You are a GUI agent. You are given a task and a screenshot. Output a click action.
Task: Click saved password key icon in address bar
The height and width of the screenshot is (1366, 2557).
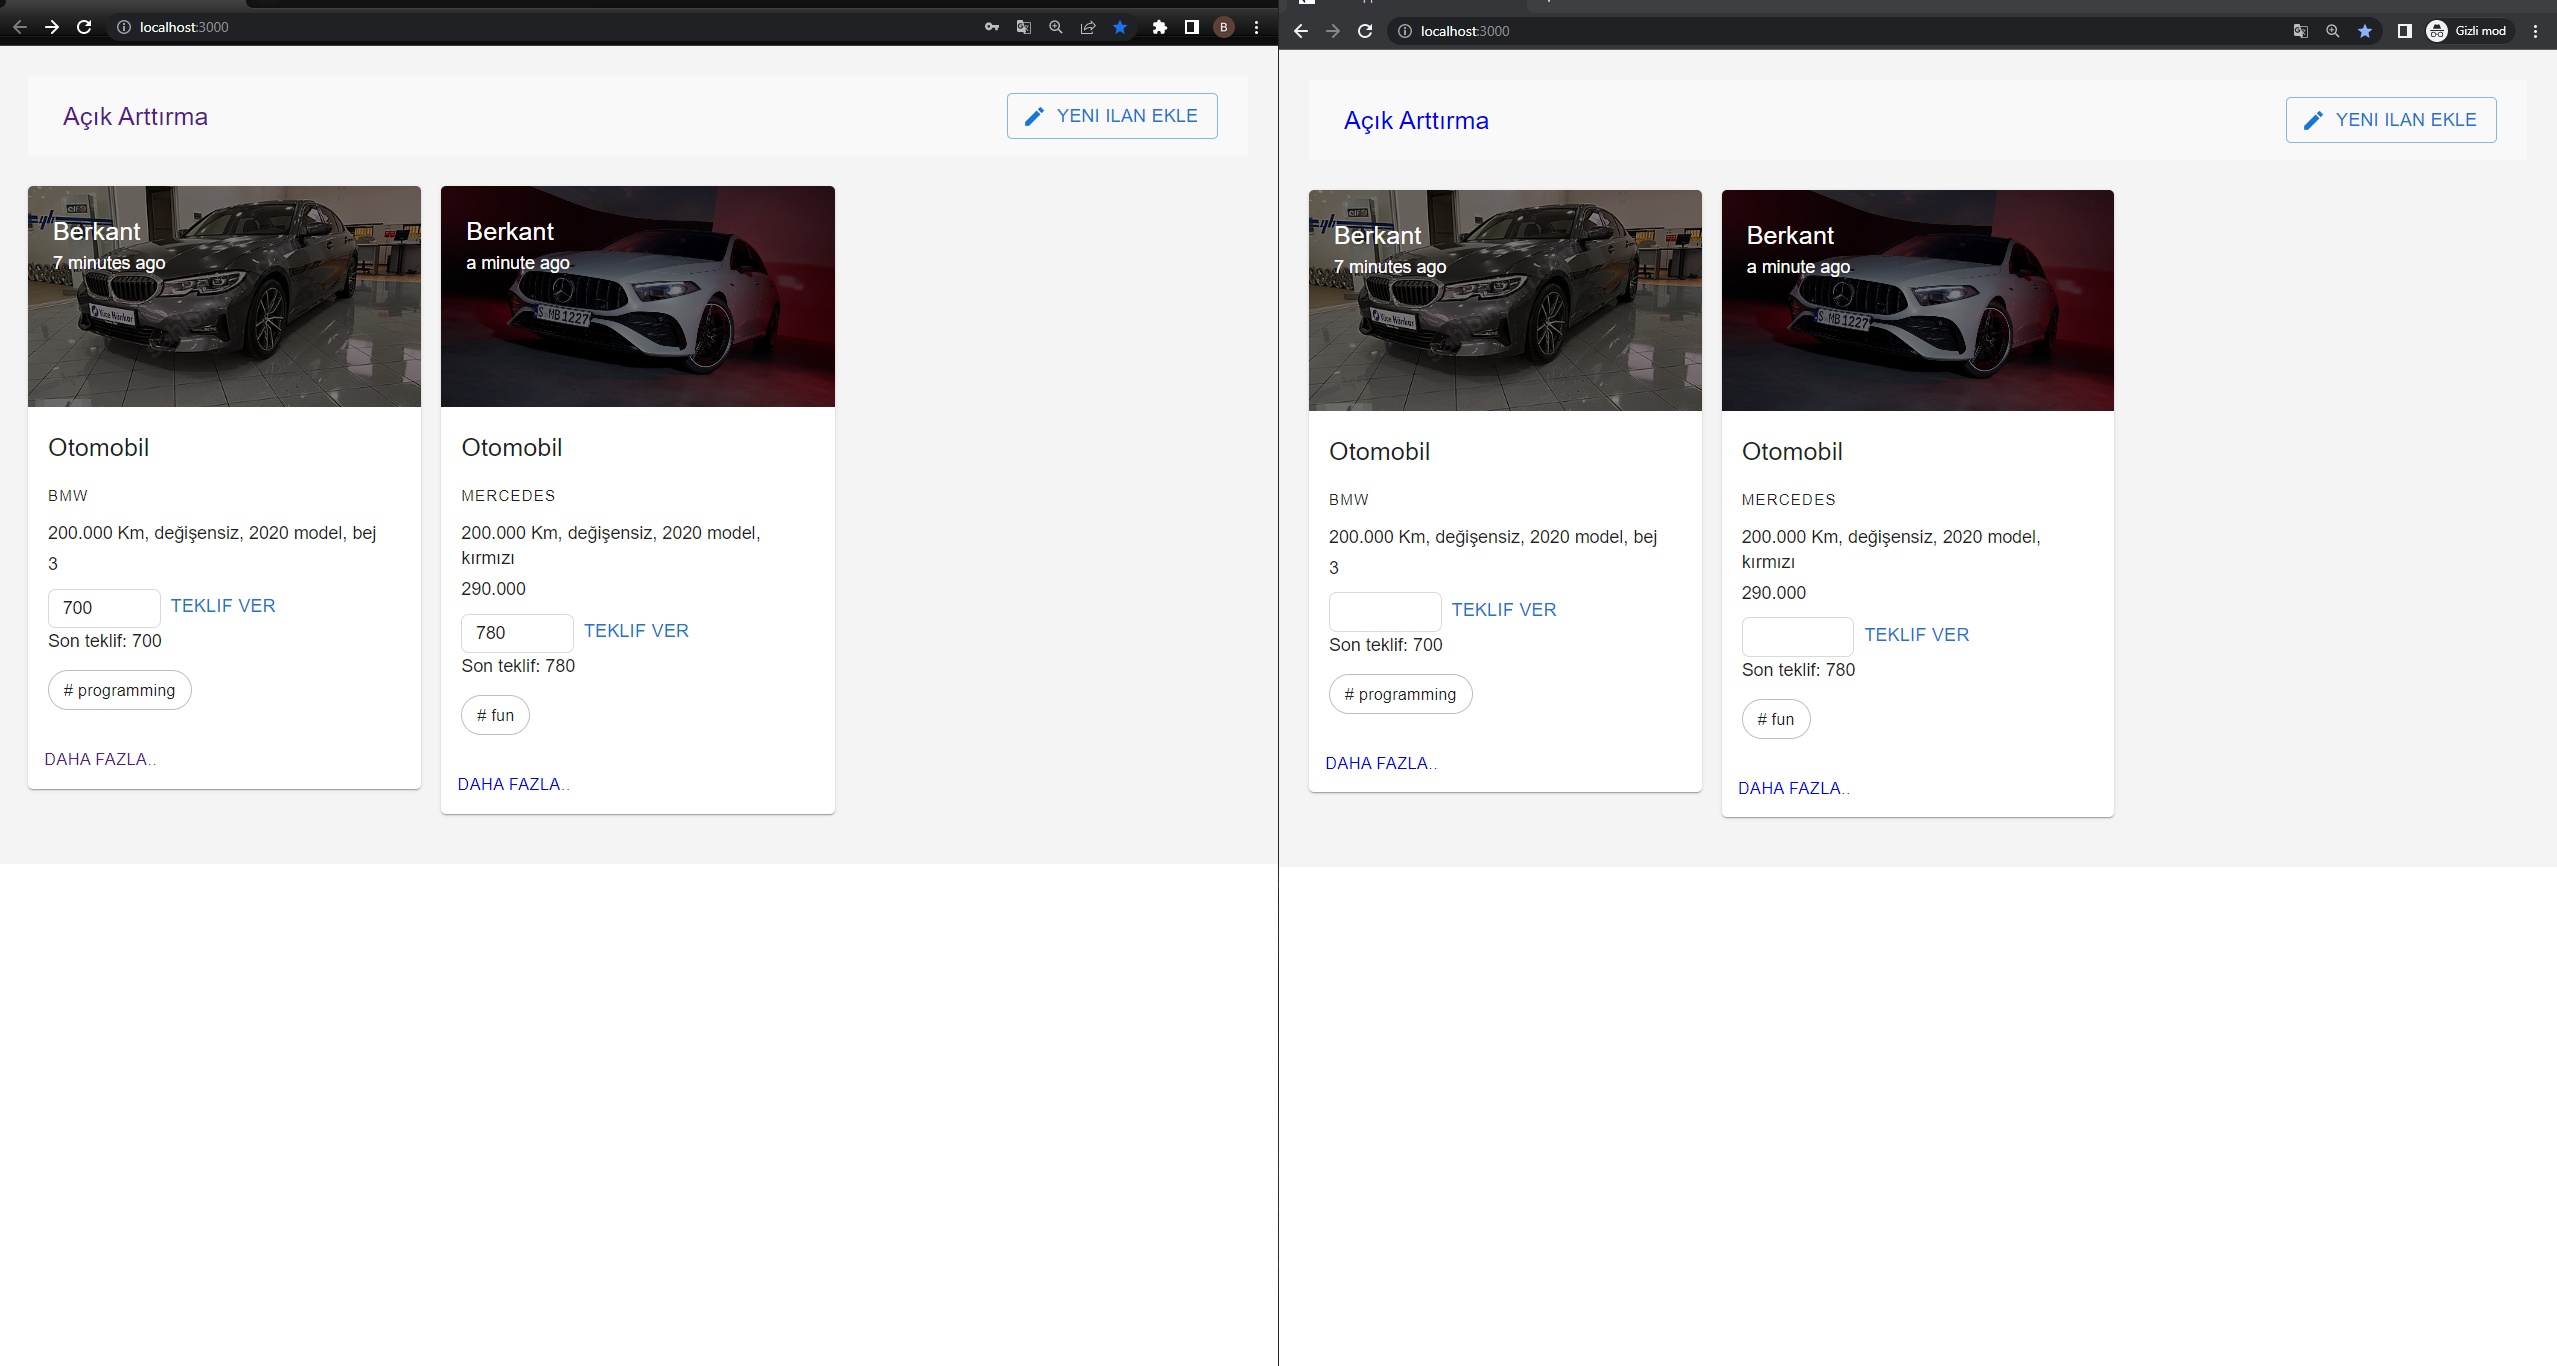tap(990, 27)
